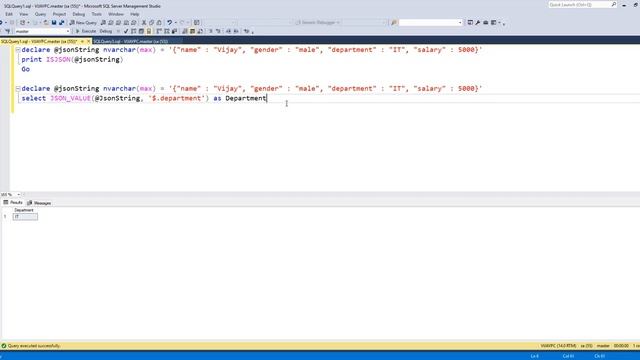Toggle Include Live Query Statistics icon
Screen dimensions: 640x360
[167, 31]
